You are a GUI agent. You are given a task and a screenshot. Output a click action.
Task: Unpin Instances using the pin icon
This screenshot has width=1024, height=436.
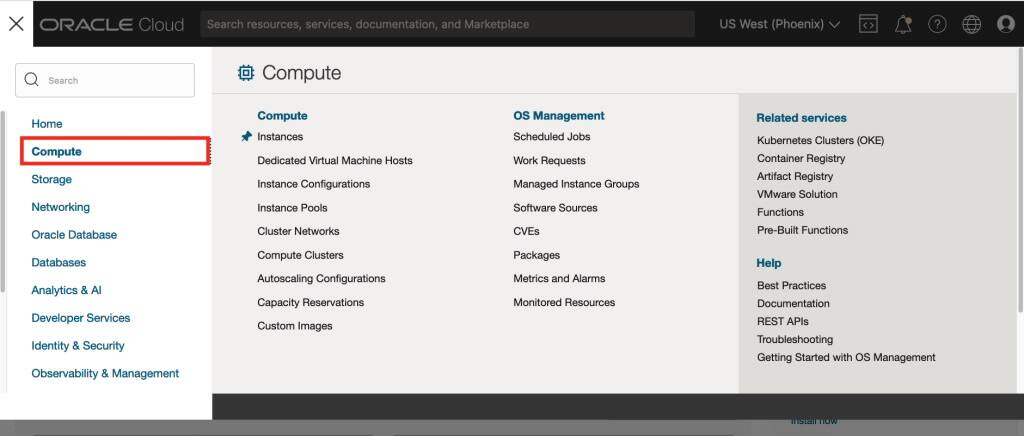pos(246,137)
